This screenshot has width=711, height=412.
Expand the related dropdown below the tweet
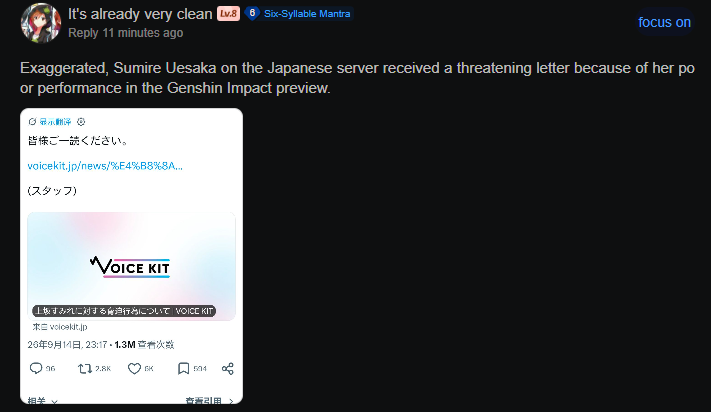click(43, 401)
